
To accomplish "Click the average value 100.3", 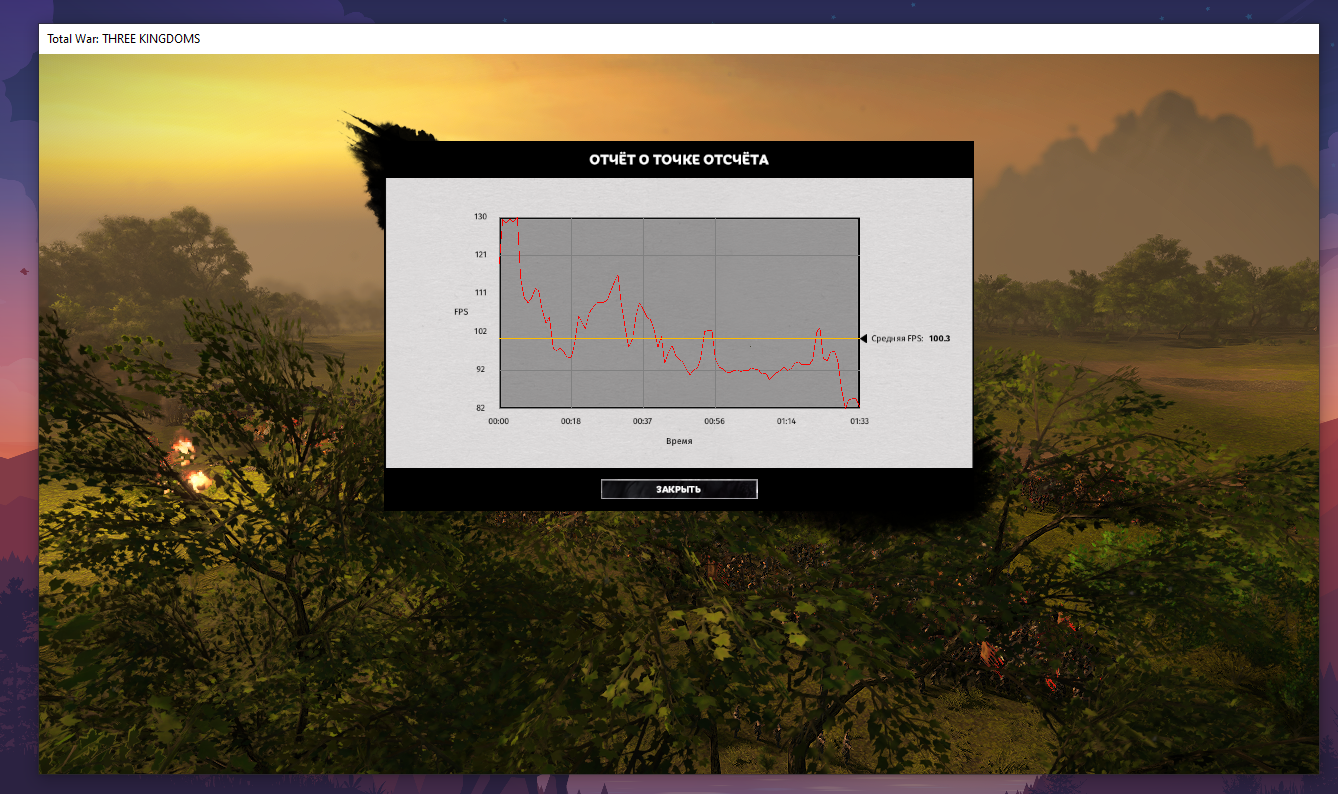I will (939, 339).
